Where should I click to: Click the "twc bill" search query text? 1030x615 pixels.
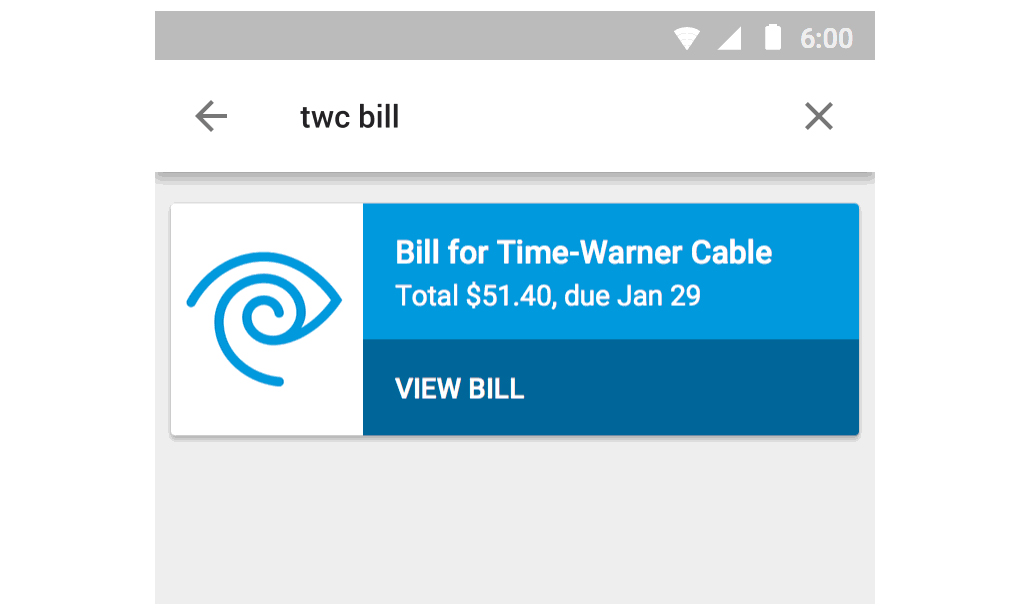(x=350, y=117)
